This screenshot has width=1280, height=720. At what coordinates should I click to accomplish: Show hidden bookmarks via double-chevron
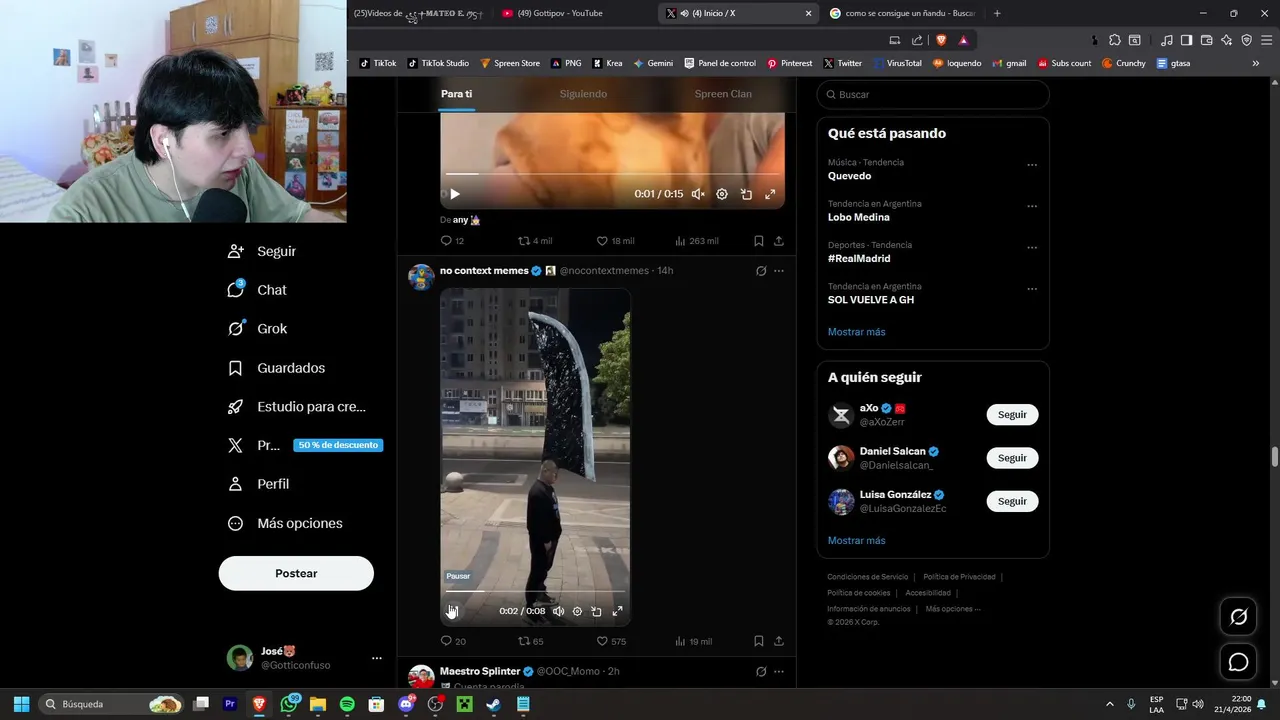coord(1256,63)
